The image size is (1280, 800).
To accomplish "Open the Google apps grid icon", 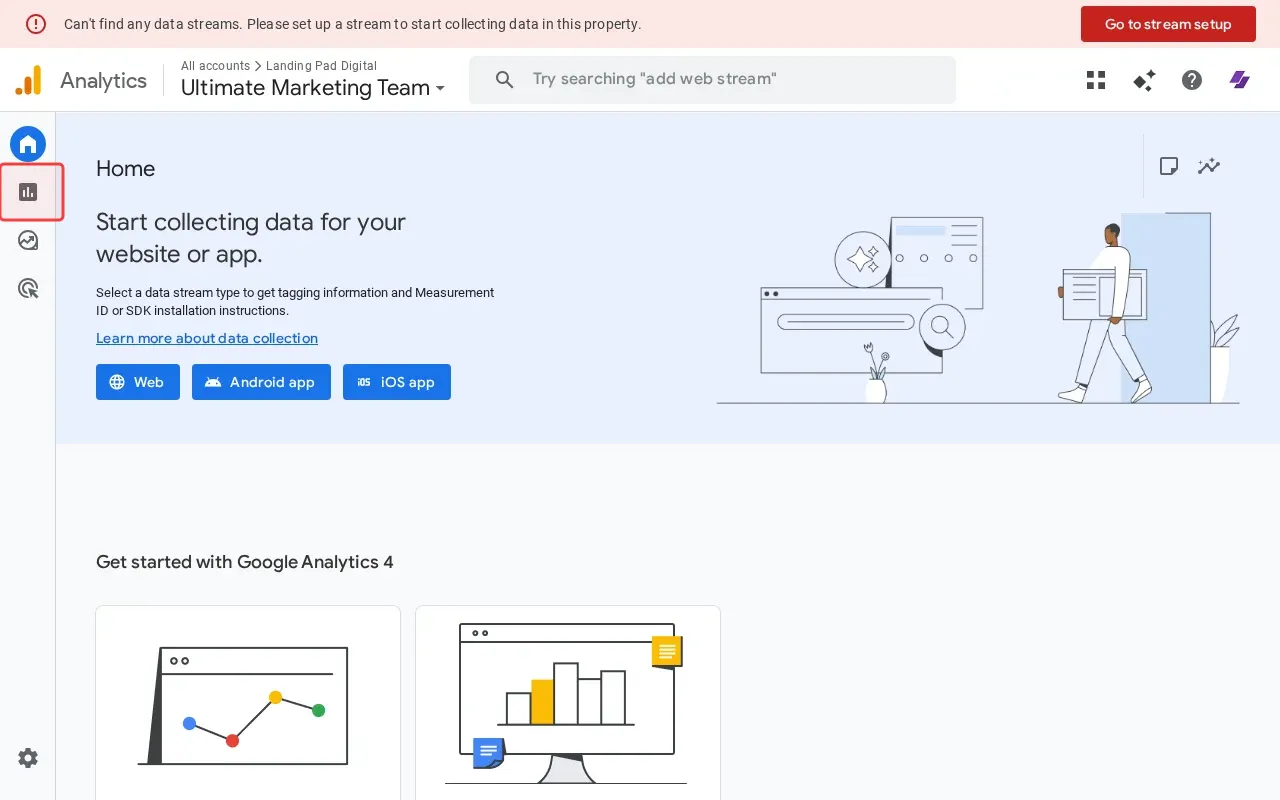I will (1096, 80).
